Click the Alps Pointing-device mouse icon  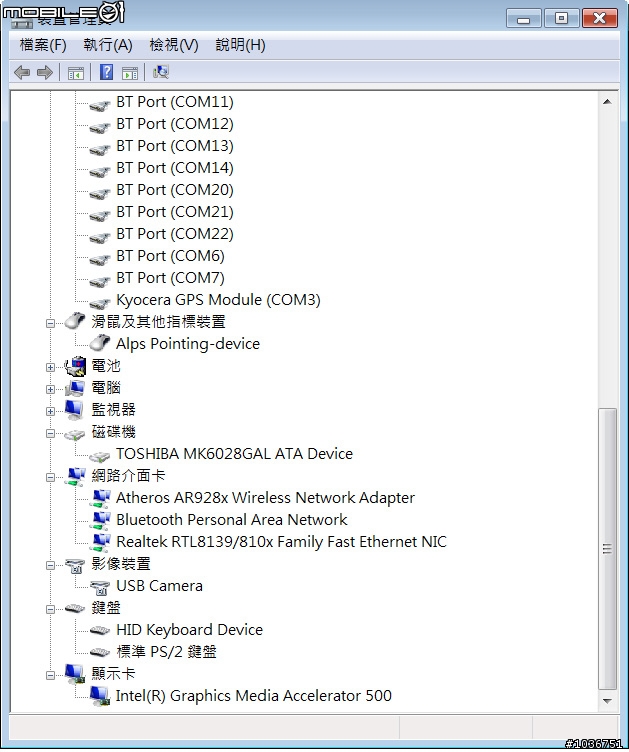100,343
